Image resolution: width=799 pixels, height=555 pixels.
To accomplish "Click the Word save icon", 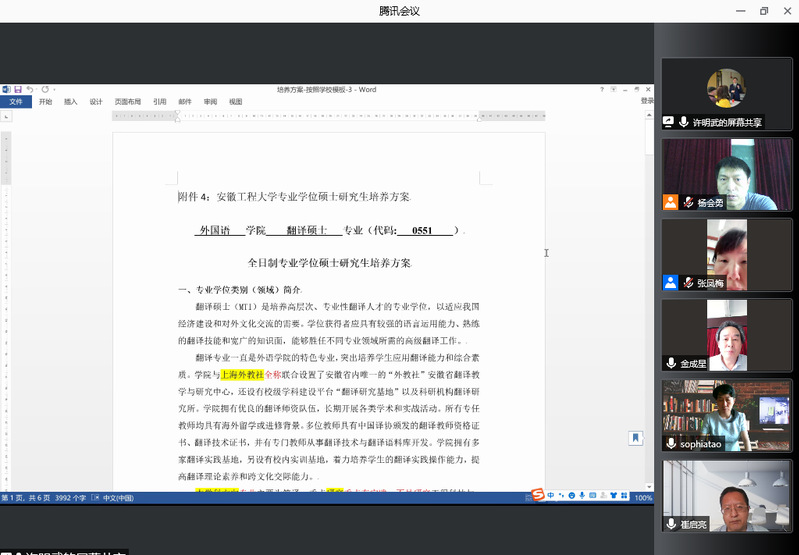I will [17, 90].
